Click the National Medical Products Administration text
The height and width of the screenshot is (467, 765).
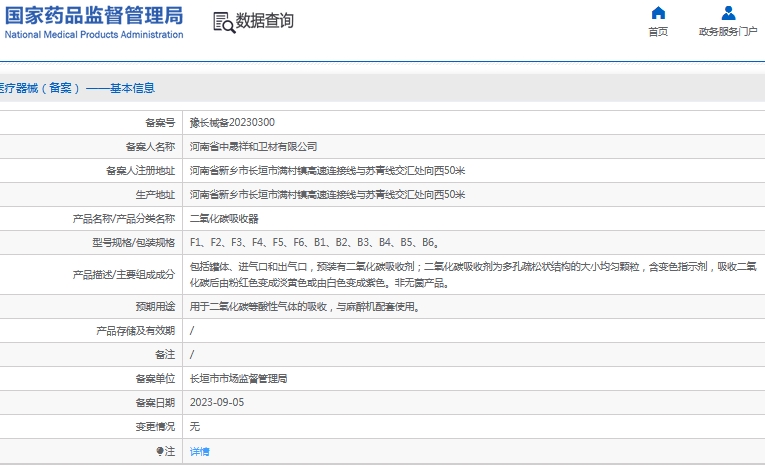point(94,35)
